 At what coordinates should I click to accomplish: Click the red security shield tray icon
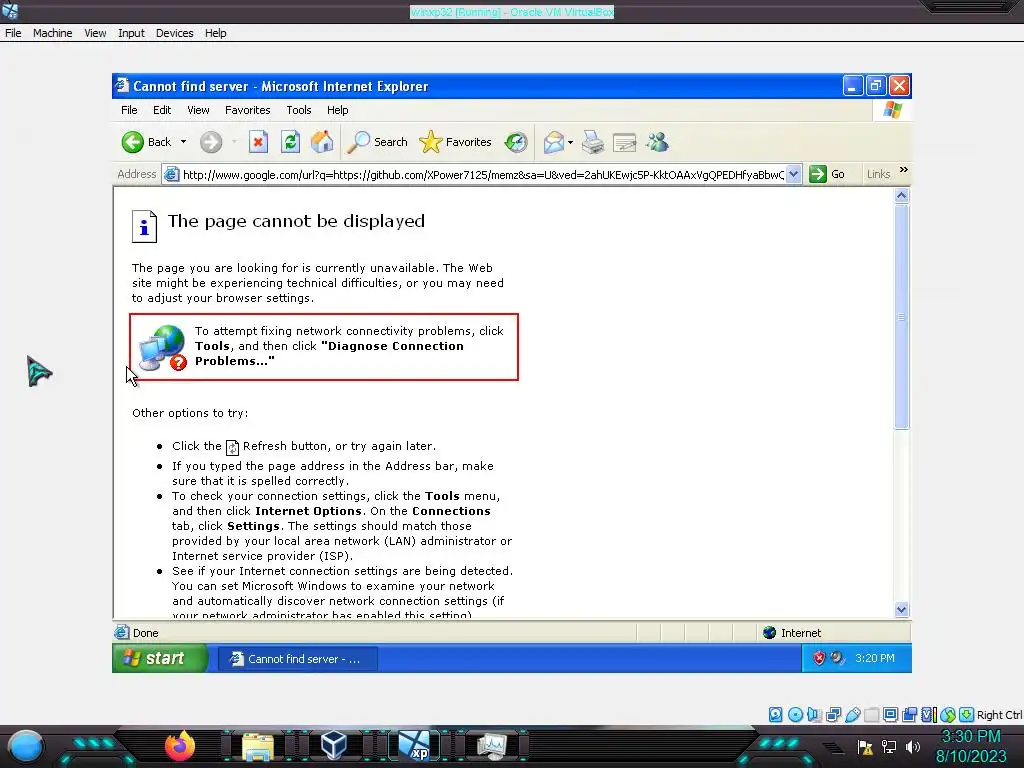point(819,658)
